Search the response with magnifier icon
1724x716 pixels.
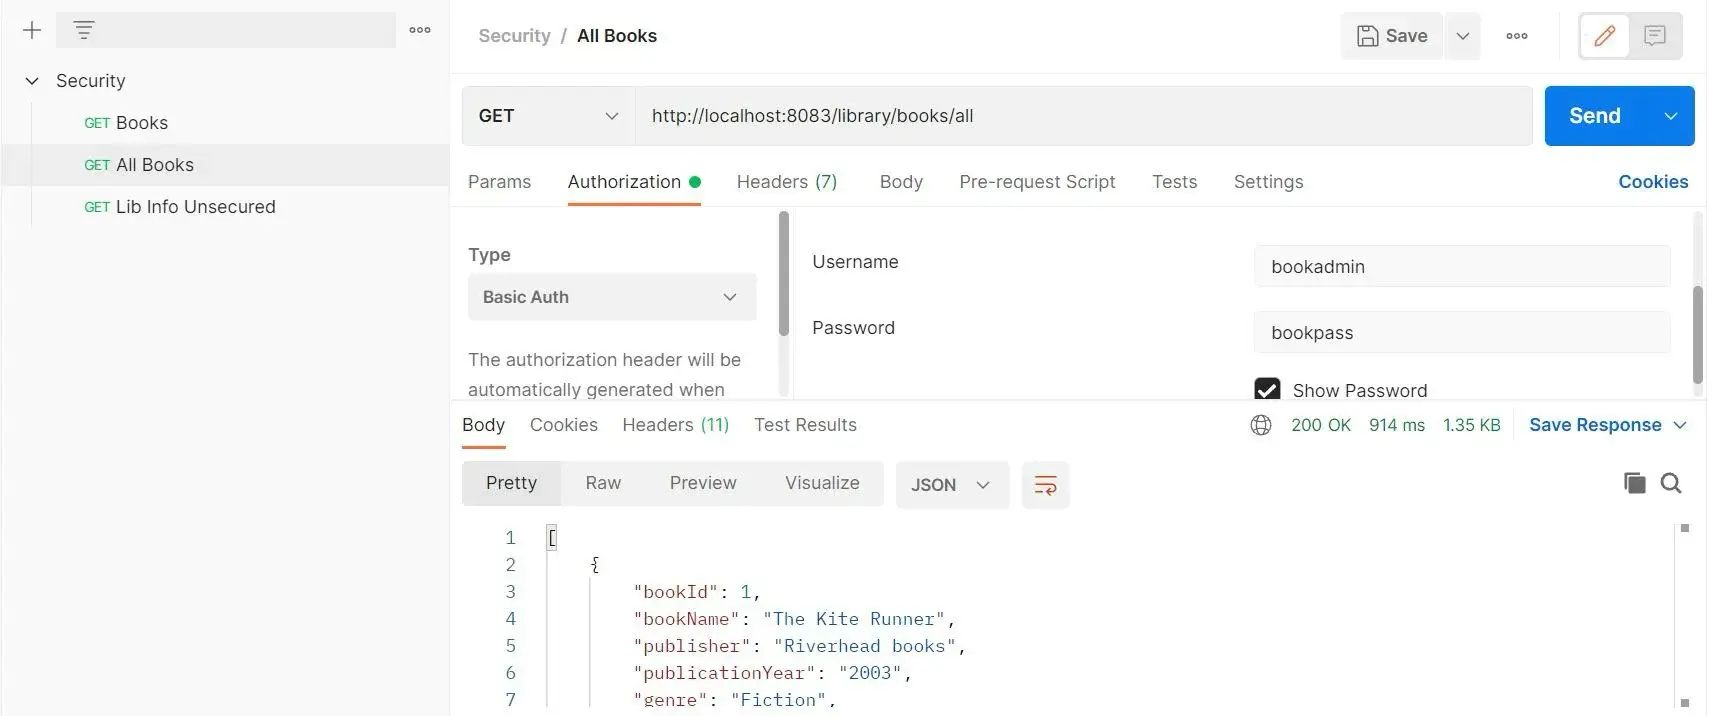tap(1671, 483)
